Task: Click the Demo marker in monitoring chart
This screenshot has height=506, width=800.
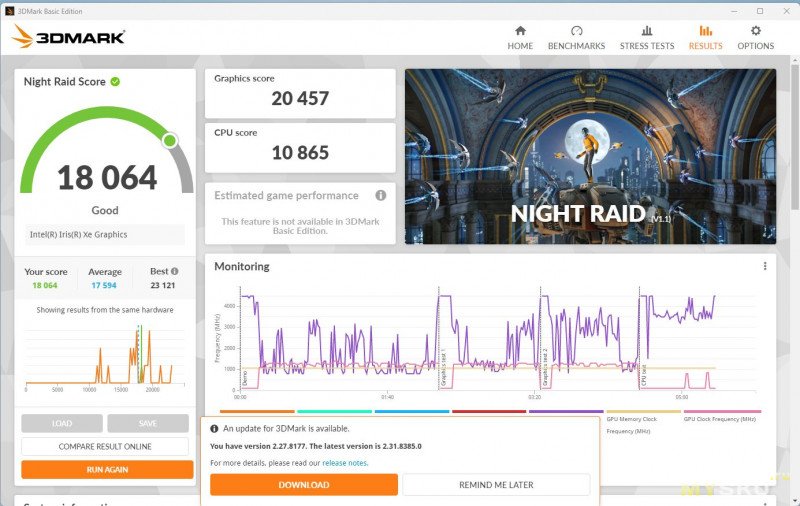Action: (244, 378)
